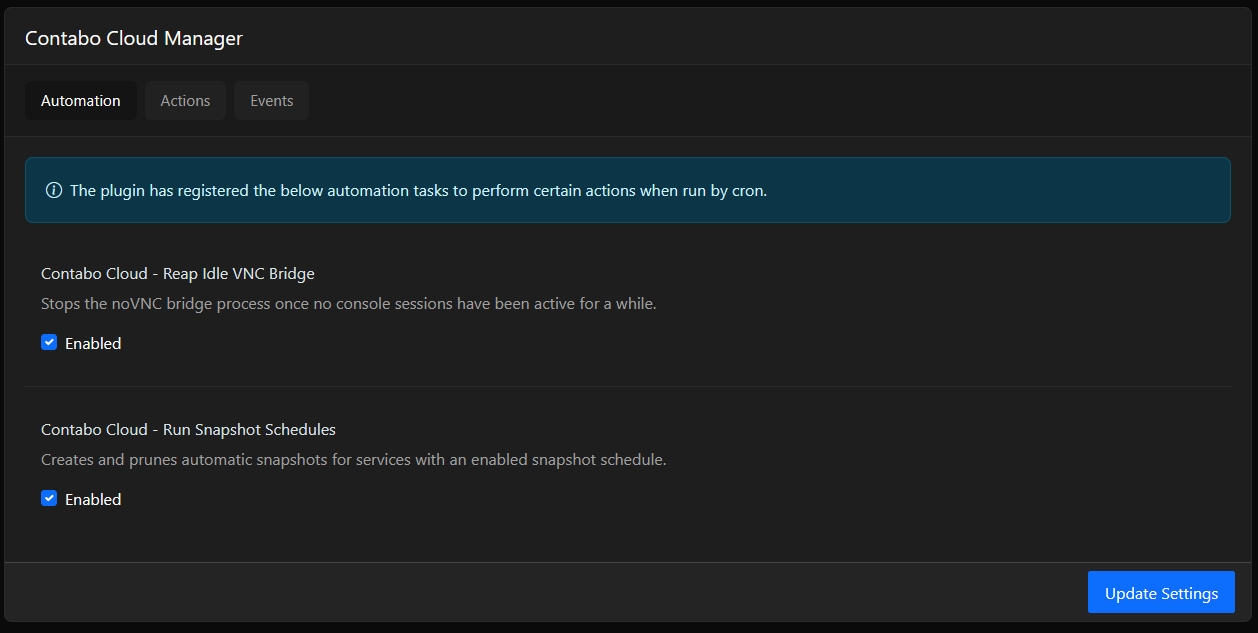Toggle Enabled checkbox for Reap Idle VNC Bridge
The width and height of the screenshot is (1258, 633).
point(49,342)
